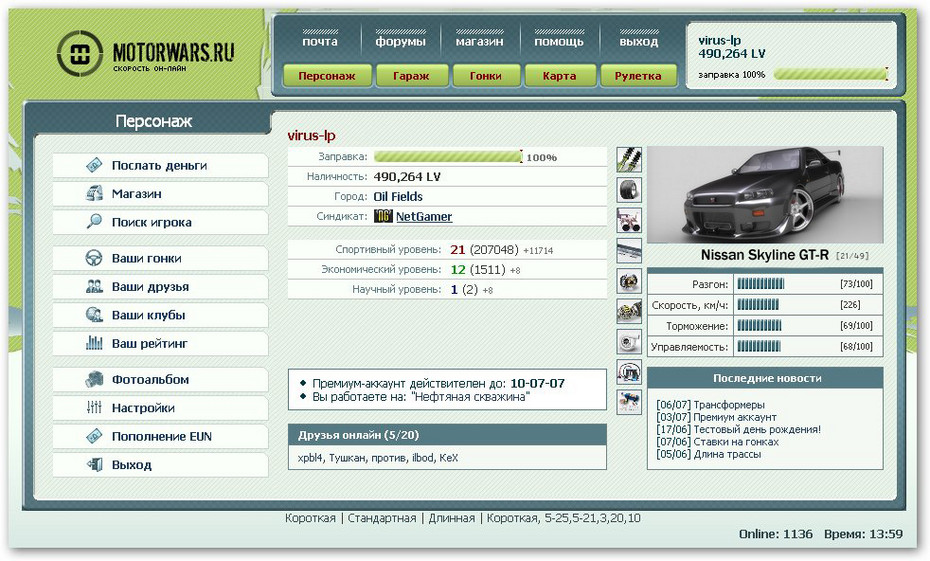The image size is (930, 561).
Task: Open Послать деньги in the sidebar
Action: tap(160, 165)
